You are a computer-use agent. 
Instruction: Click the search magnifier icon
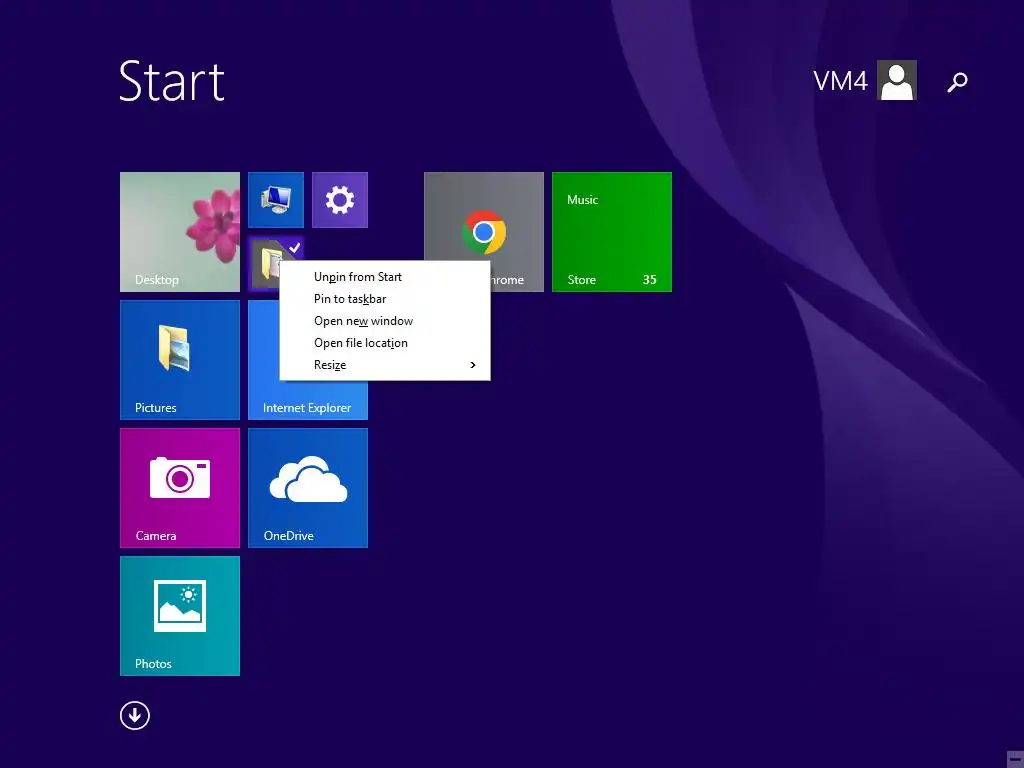pyautogui.click(x=957, y=82)
